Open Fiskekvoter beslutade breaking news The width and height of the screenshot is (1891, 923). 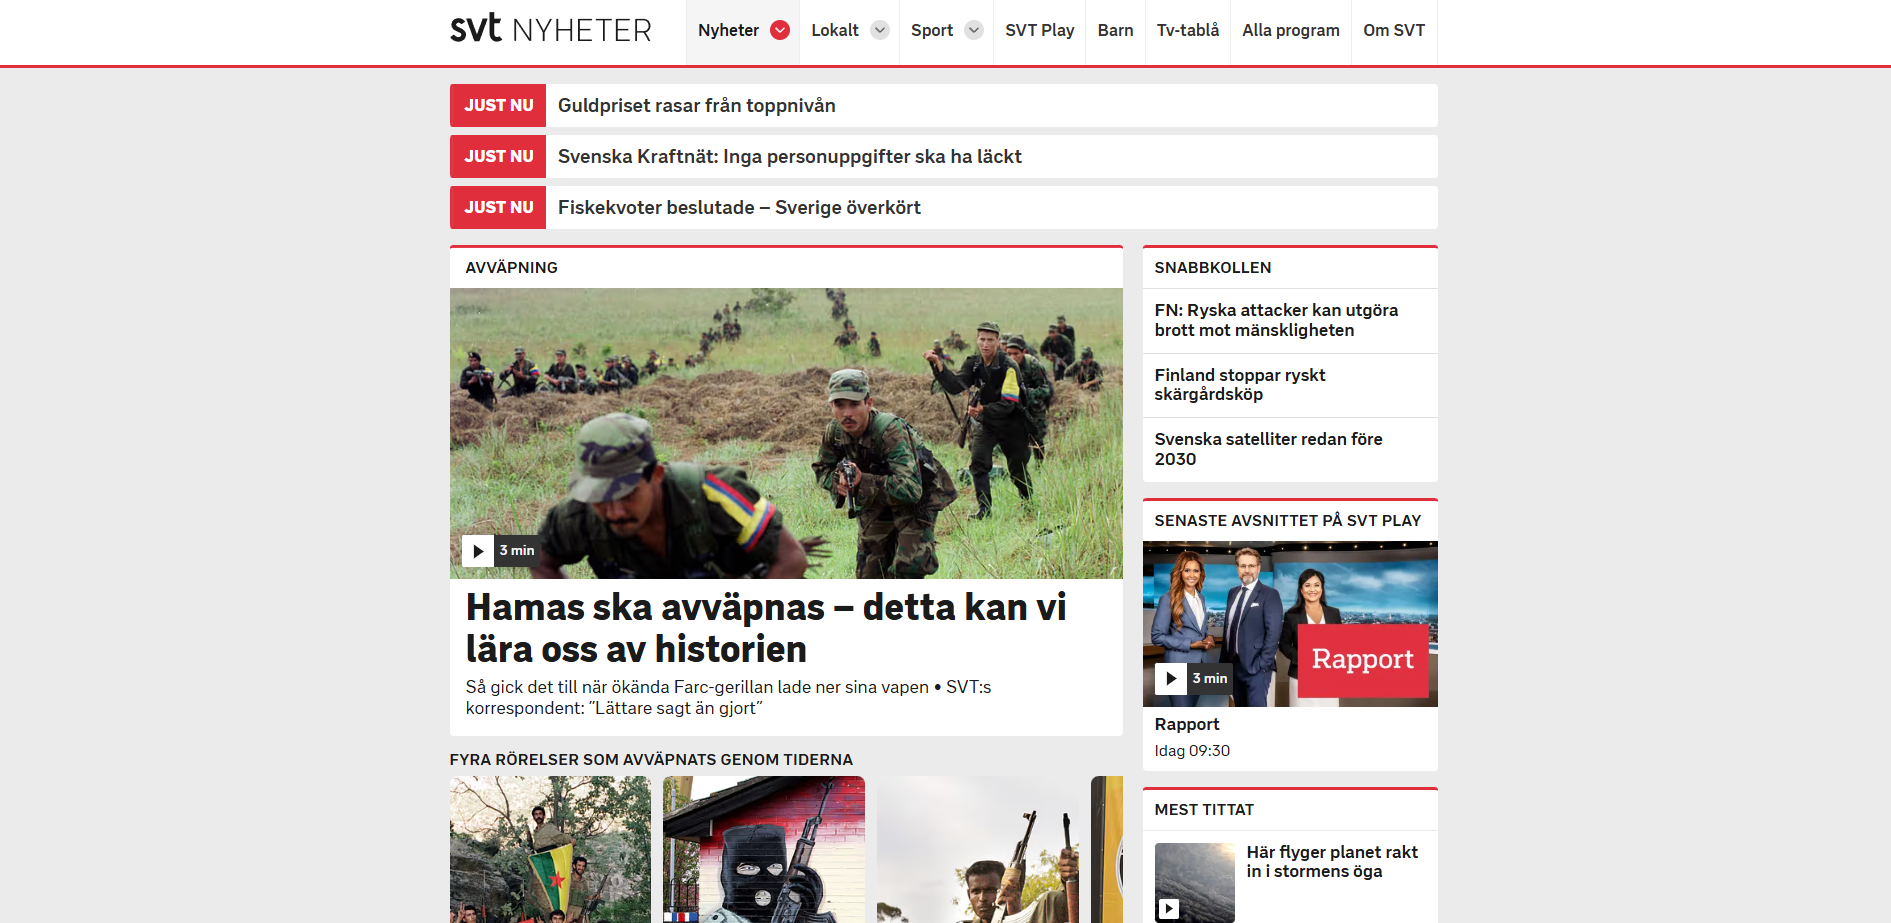[739, 208]
